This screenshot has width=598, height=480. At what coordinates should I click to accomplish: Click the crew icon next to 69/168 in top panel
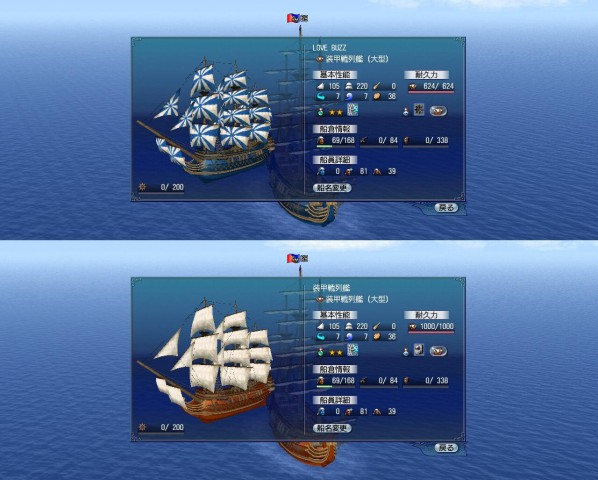(x=321, y=140)
